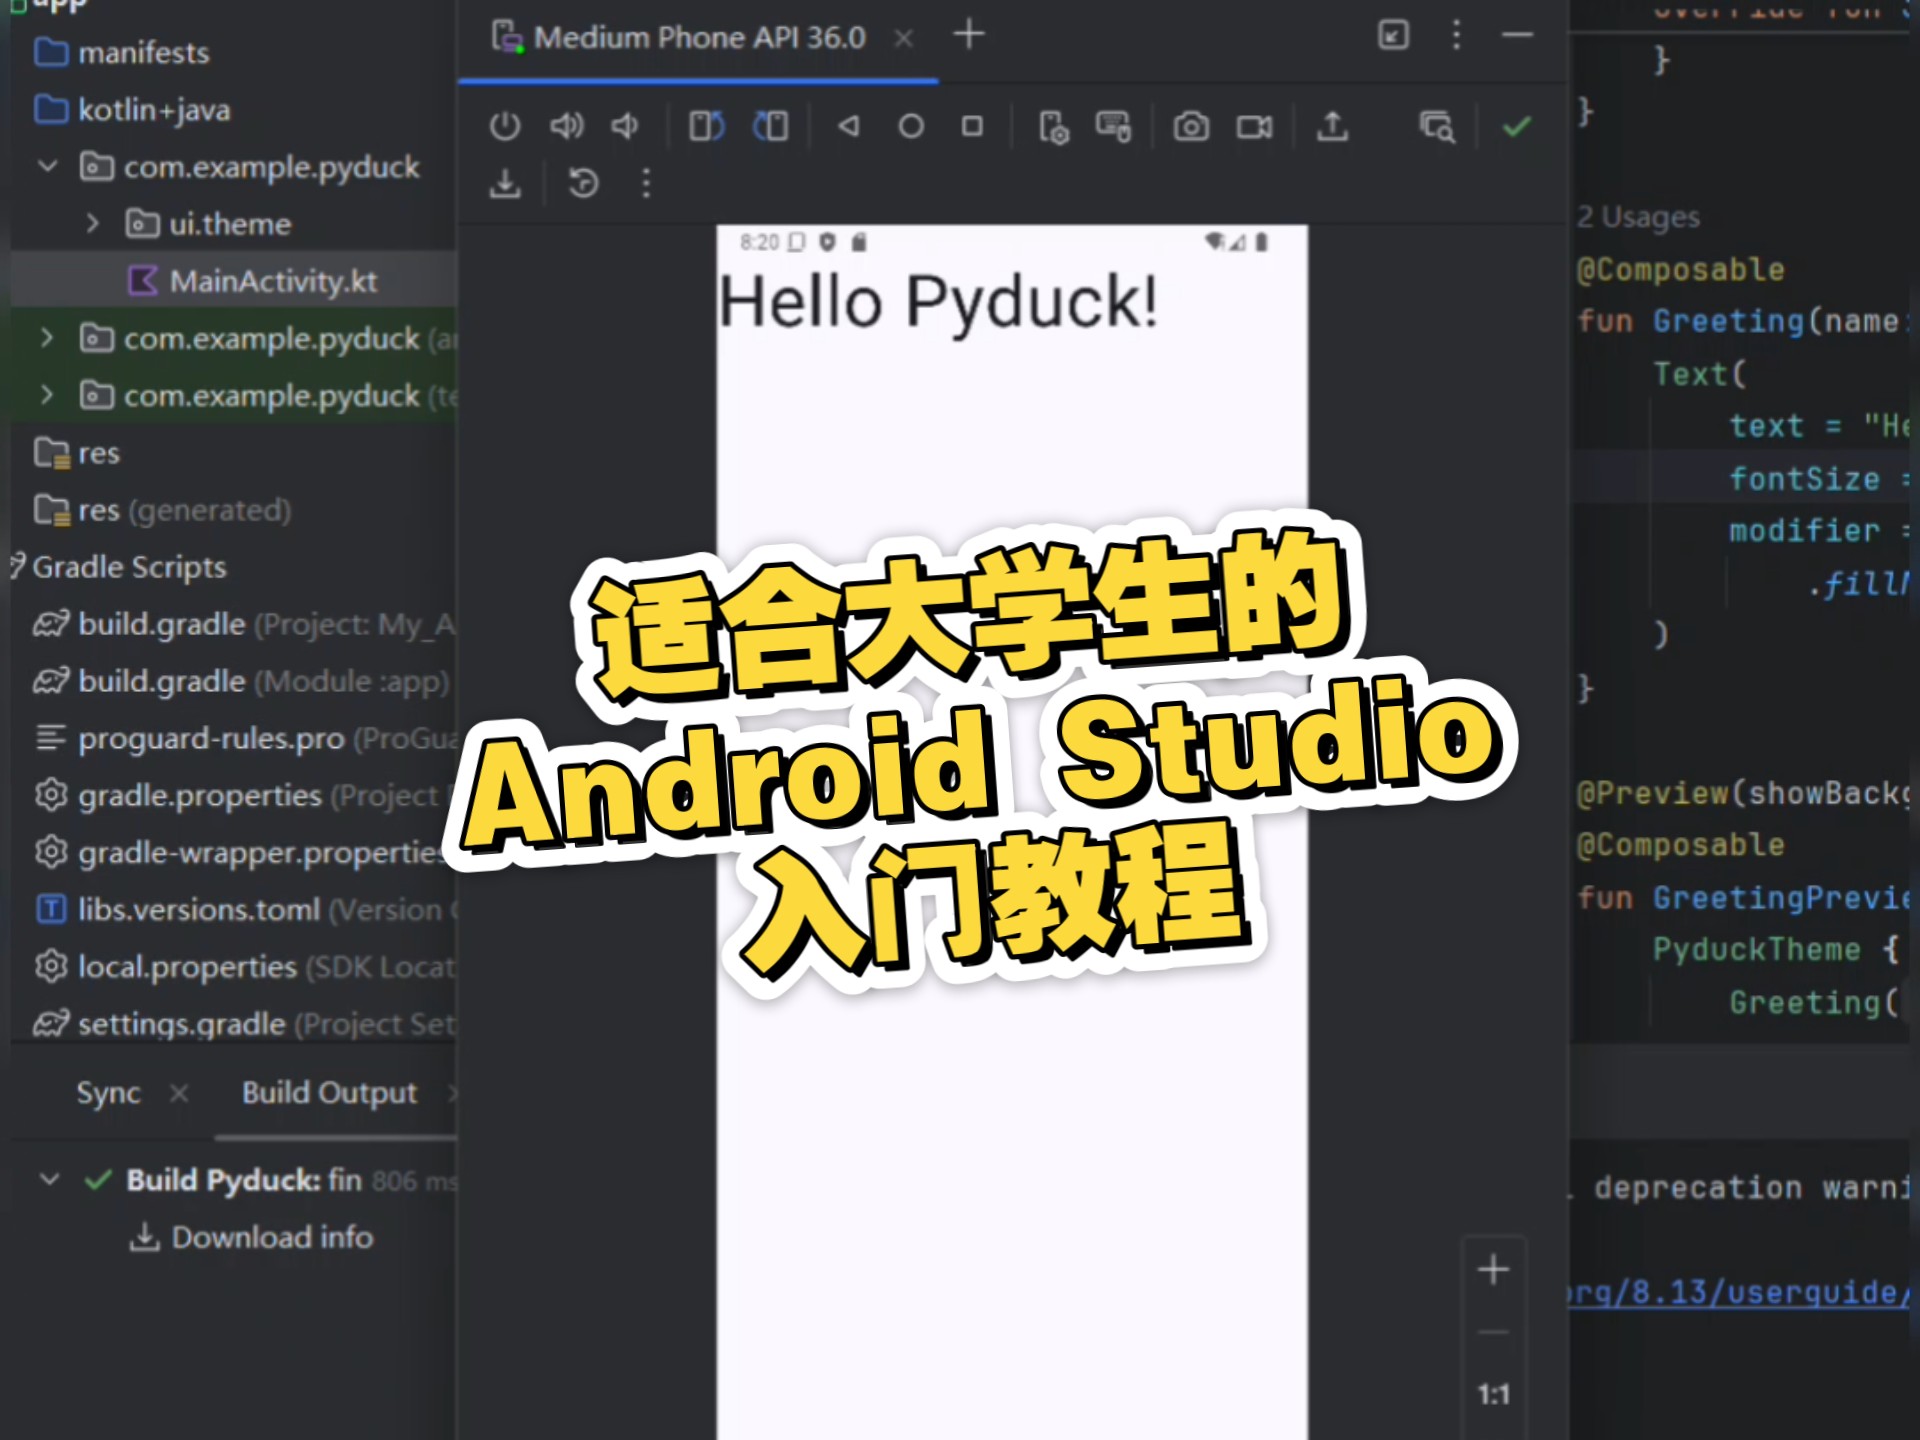Click the 2 Usages hint in editor
This screenshot has width=1920, height=1440.
click(x=1639, y=217)
